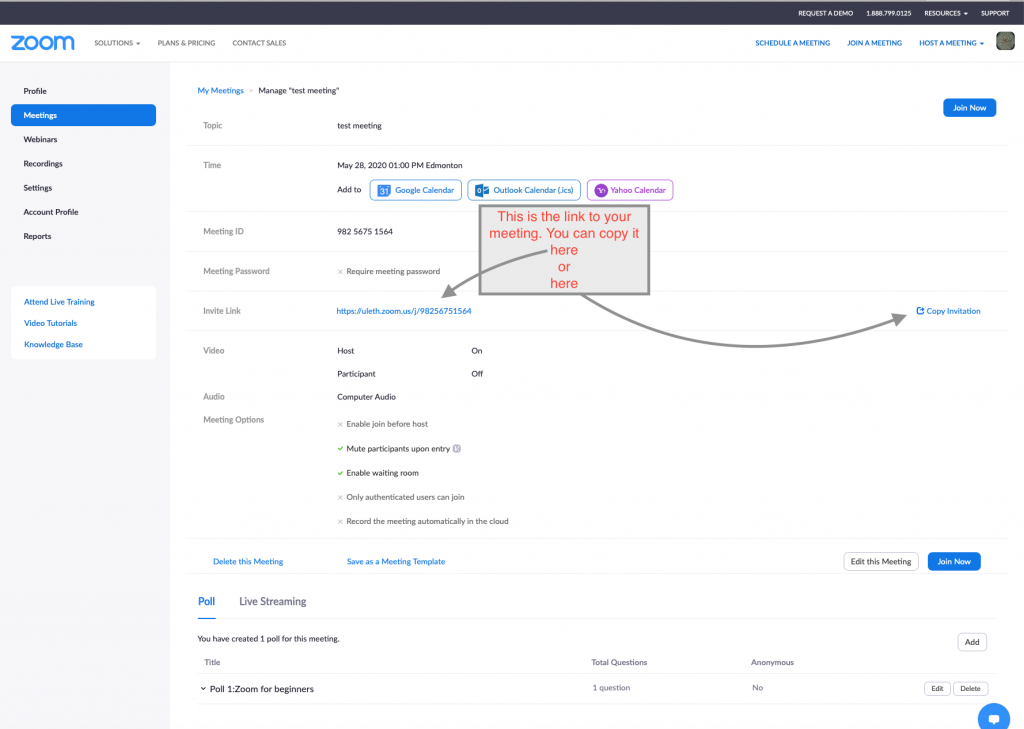1024x729 pixels.
Task: Click the '1 question' cell
Action: (x=611, y=688)
